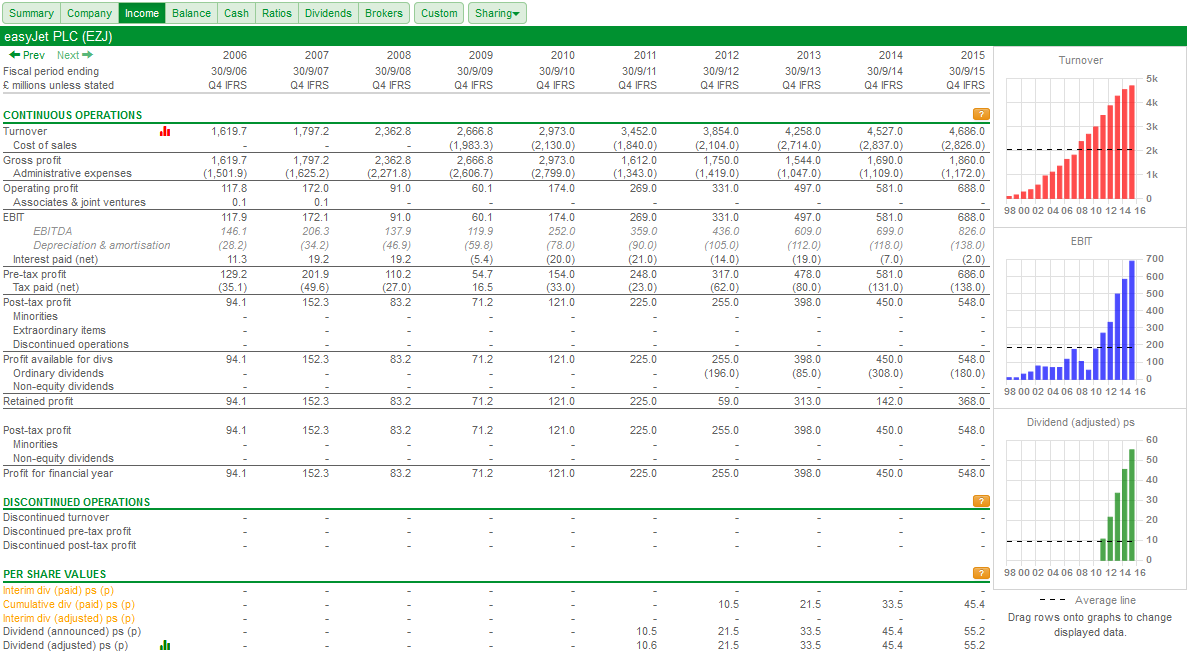Select the Income tab
Image resolution: width=1187 pixels, height=652 pixels.
142,13
